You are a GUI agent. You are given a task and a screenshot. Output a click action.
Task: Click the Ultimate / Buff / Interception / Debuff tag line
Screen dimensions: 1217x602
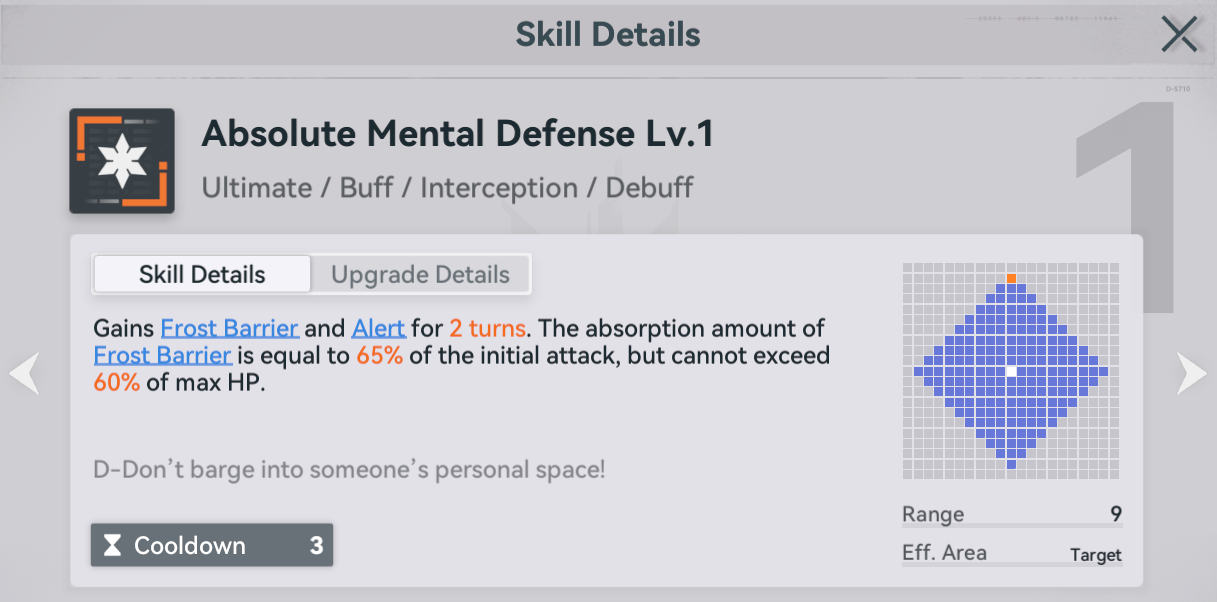coord(447,188)
